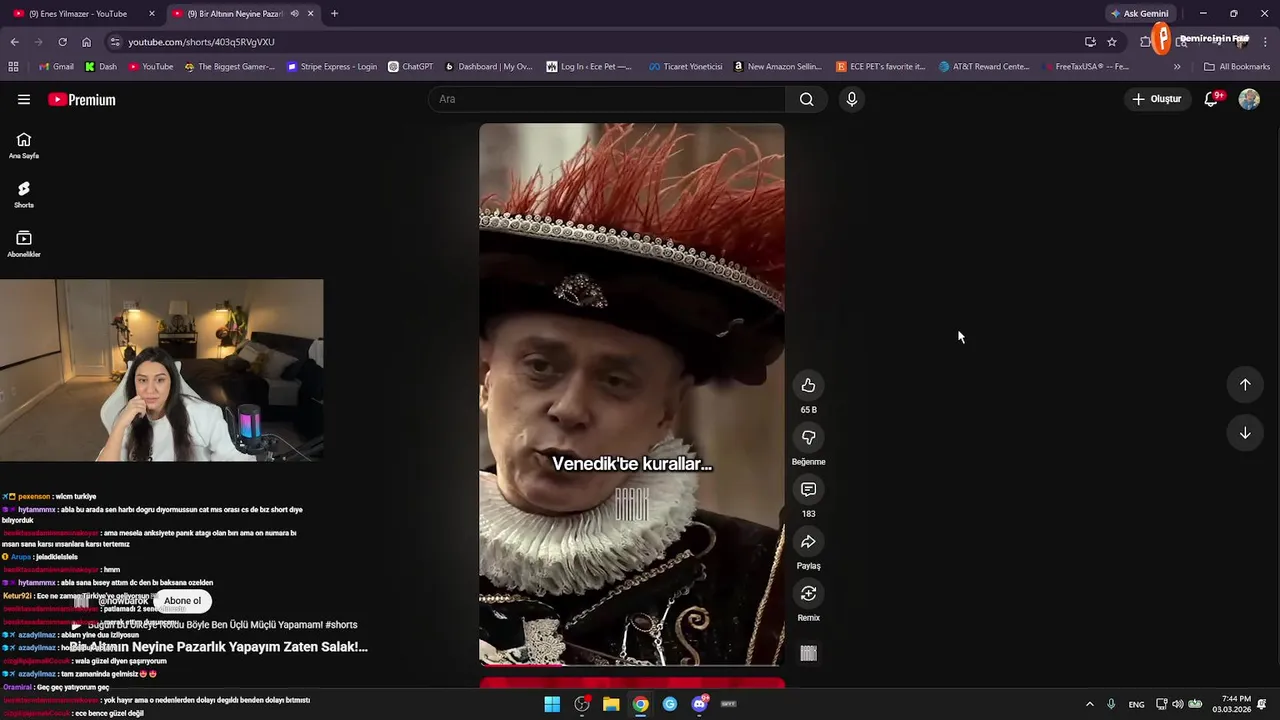Click the address bar URL

click(x=201, y=42)
